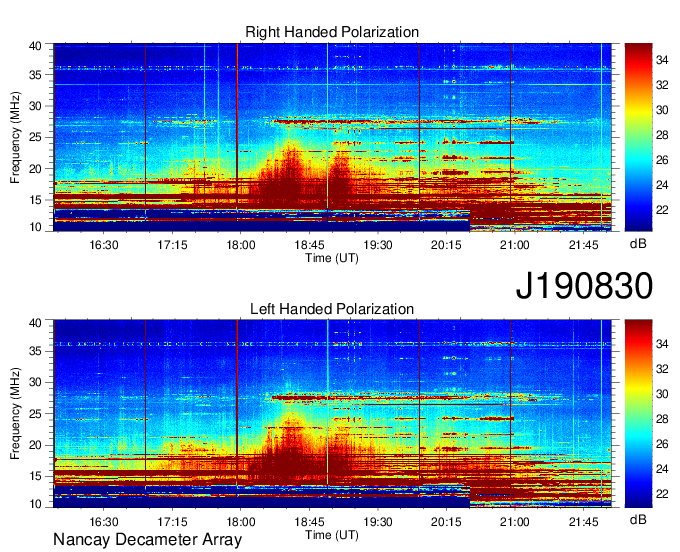Click 20:15 tick on Left Handed time axis
This screenshot has width=680, height=552.
click(x=446, y=522)
